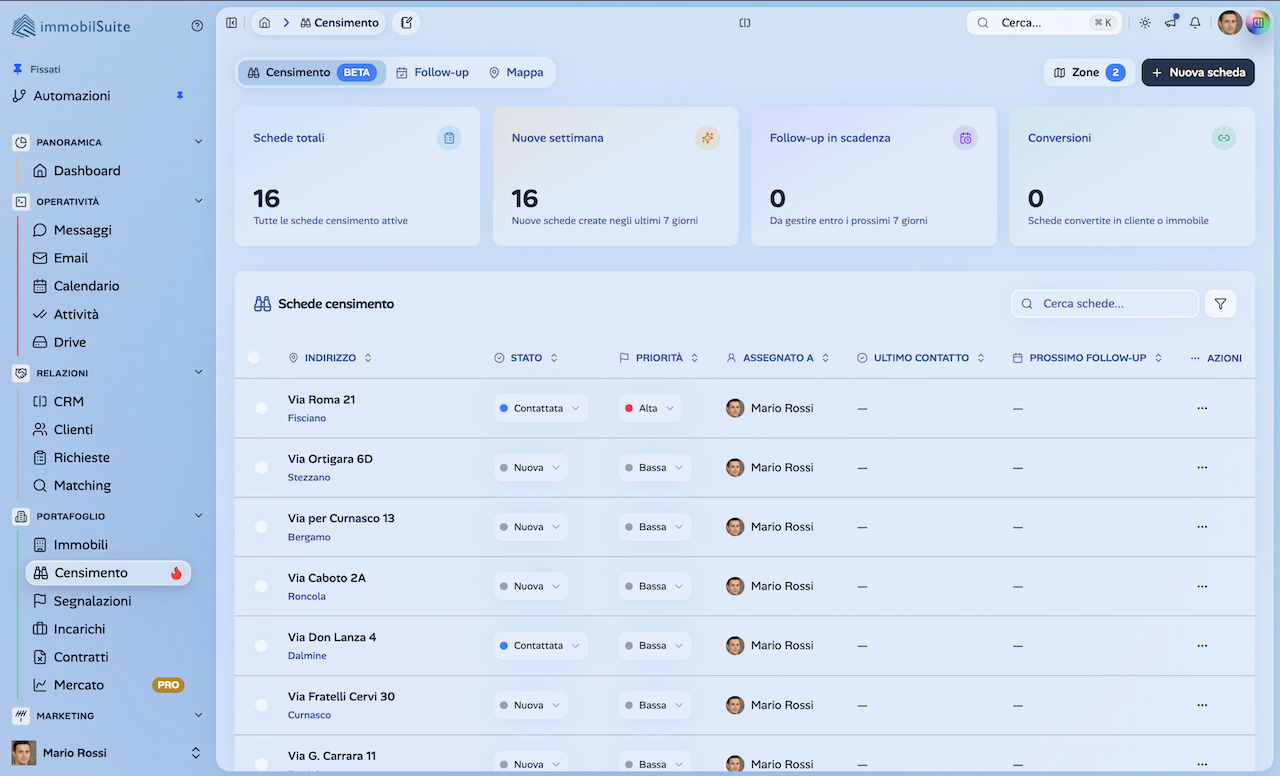Click the home icon in the breadcrumb
1280x776 pixels.
point(265,20)
